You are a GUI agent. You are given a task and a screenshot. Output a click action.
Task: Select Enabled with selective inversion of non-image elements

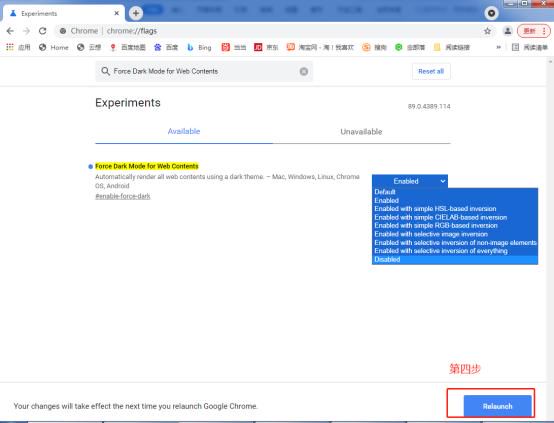coord(455,242)
